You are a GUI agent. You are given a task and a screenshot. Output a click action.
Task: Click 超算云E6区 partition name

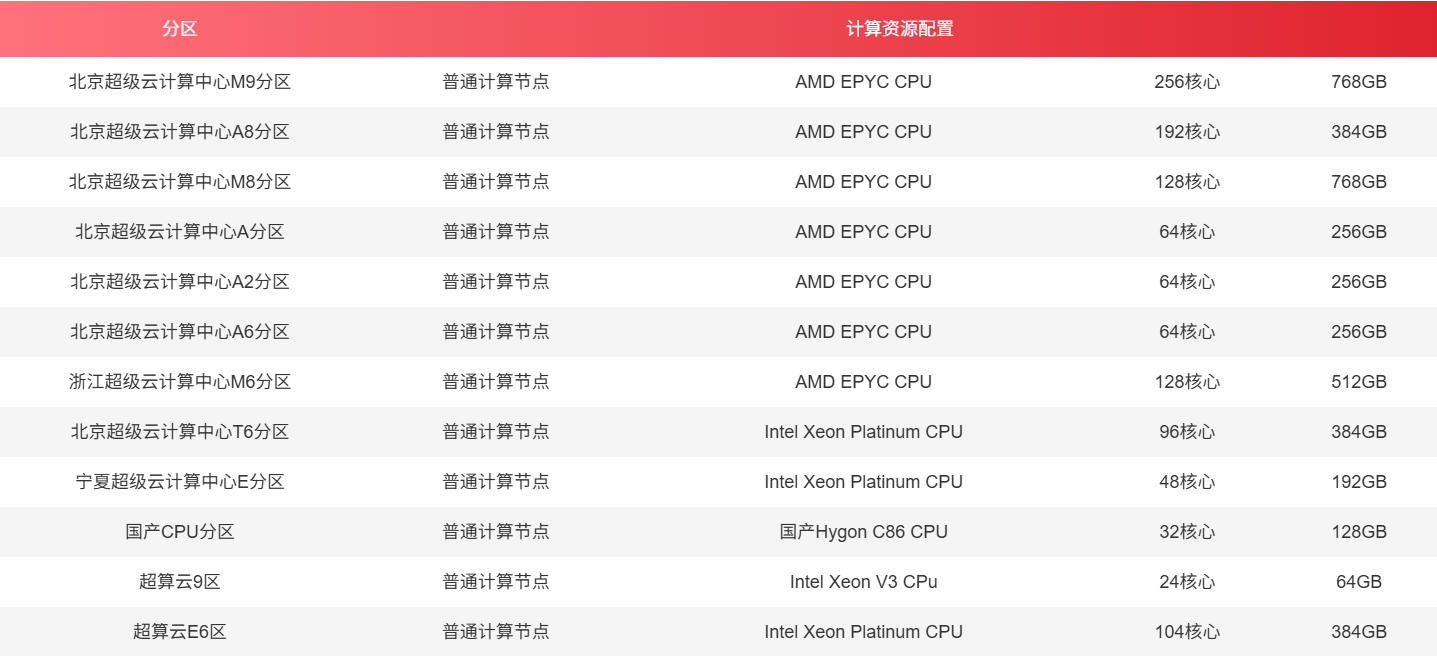[x=180, y=632]
